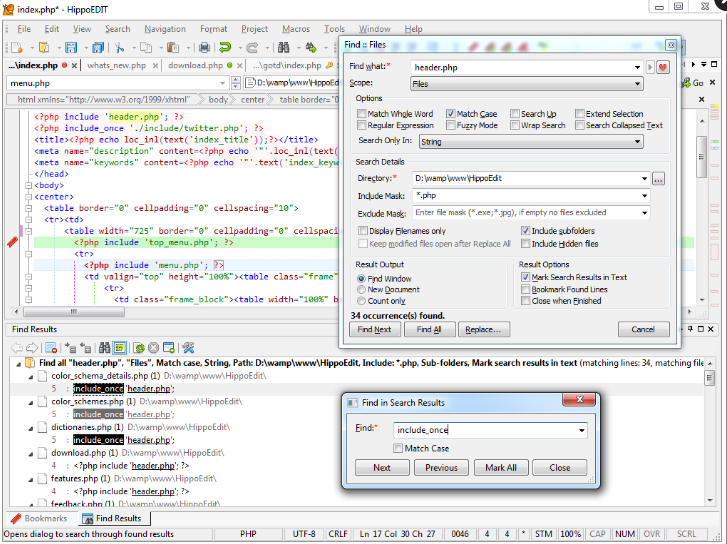Undo with the green arrow toolbar icon

pyautogui.click(x=225, y=48)
